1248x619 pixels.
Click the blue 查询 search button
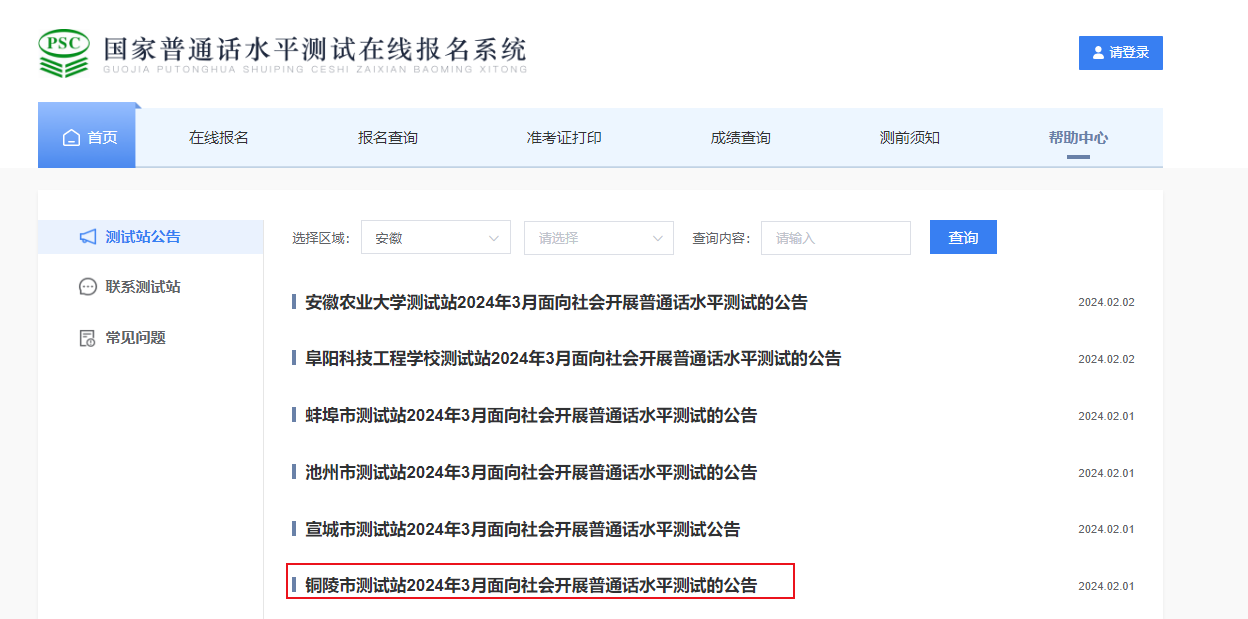[963, 238]
